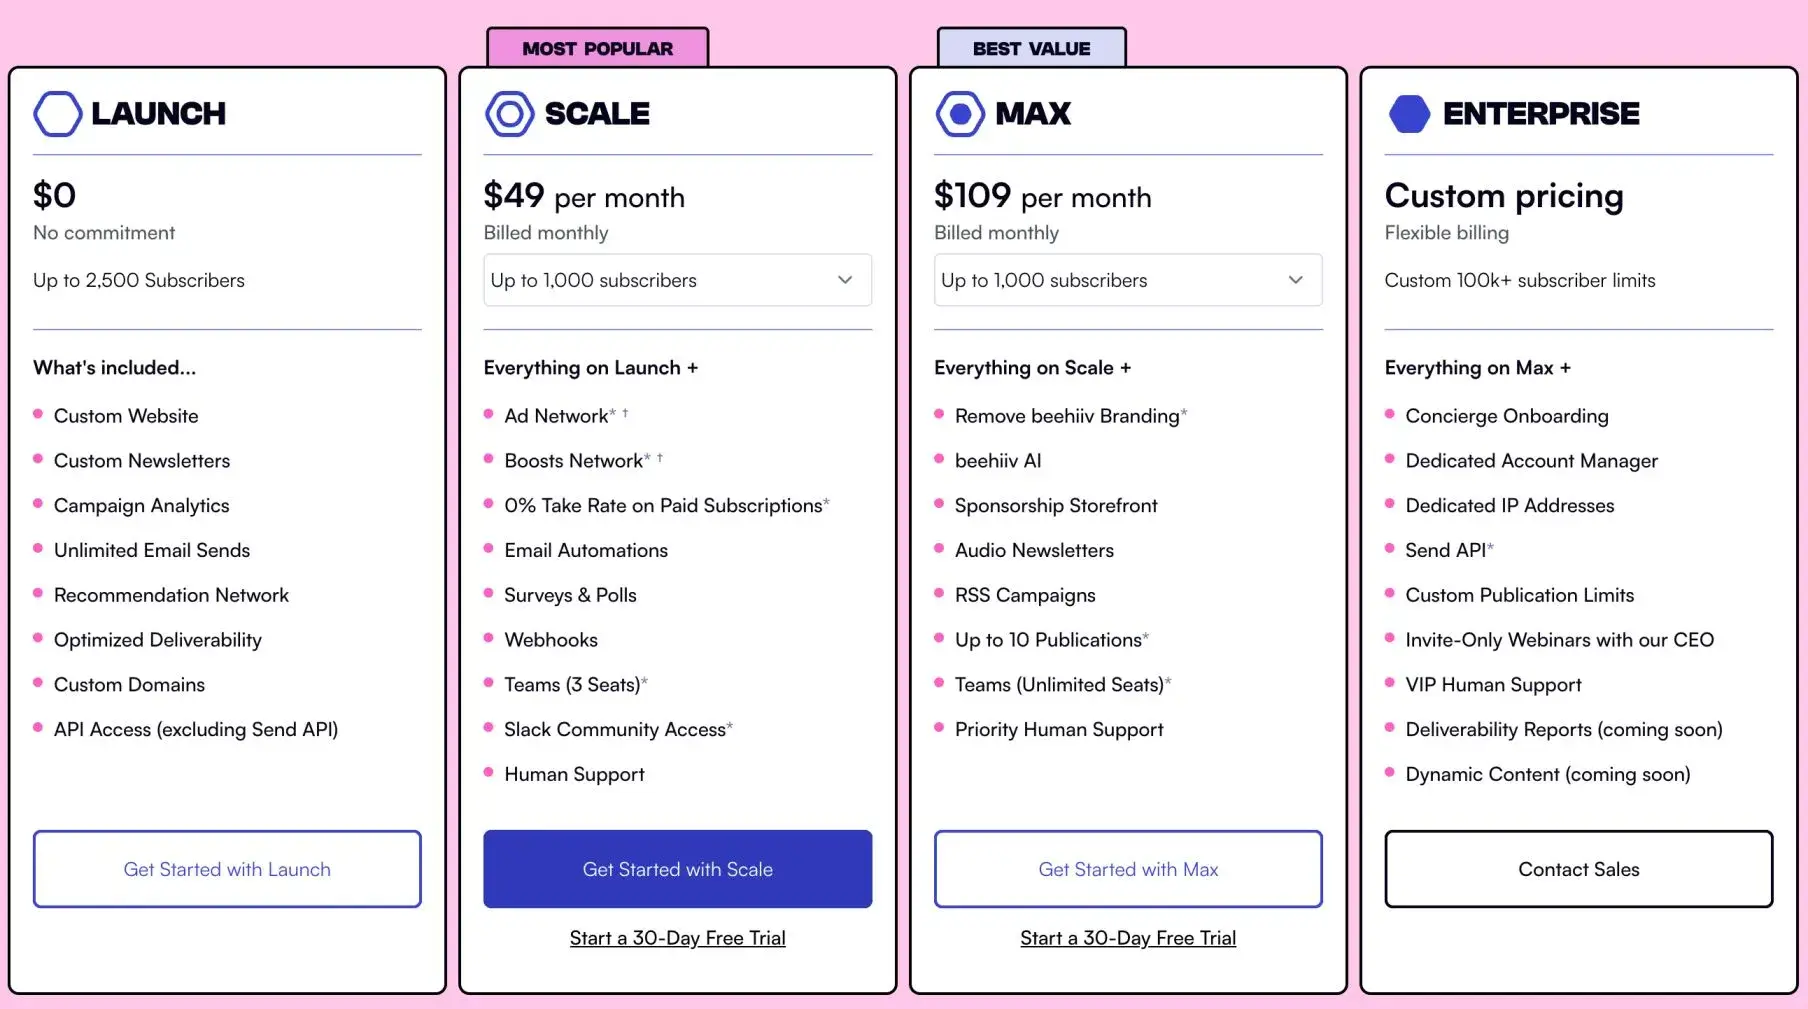Start a 30-Day Free Trial for Scale
Viewport: 1808px width, 1009px height.
tap(677, 938)
